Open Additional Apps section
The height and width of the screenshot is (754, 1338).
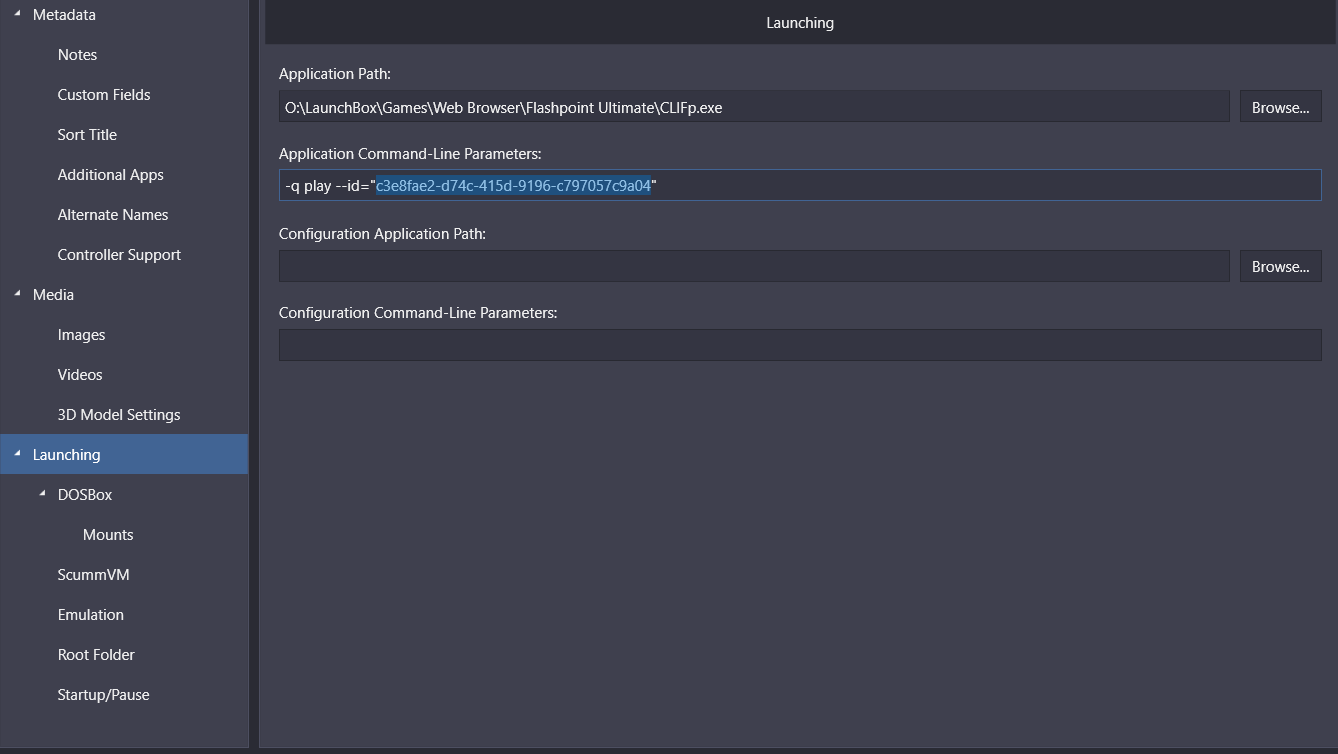(x=110, y=175)
